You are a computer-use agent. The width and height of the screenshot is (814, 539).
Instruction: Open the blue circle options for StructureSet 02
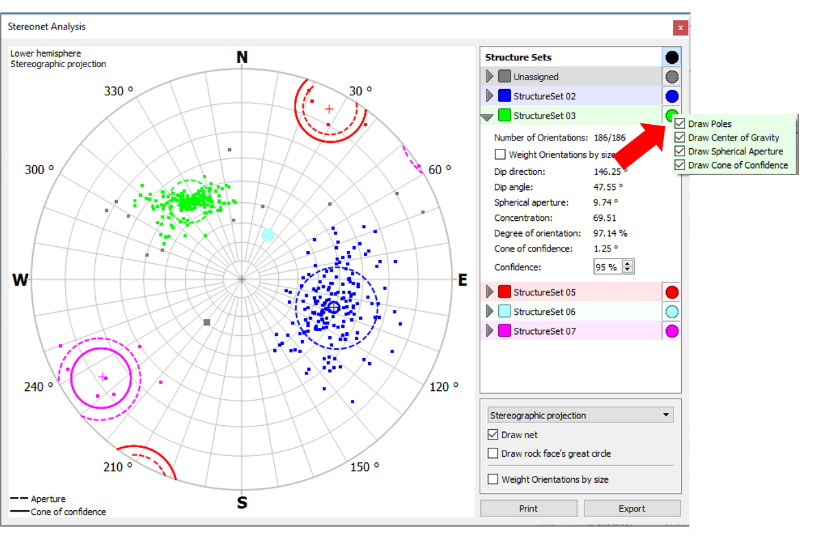tap(671, 96)
